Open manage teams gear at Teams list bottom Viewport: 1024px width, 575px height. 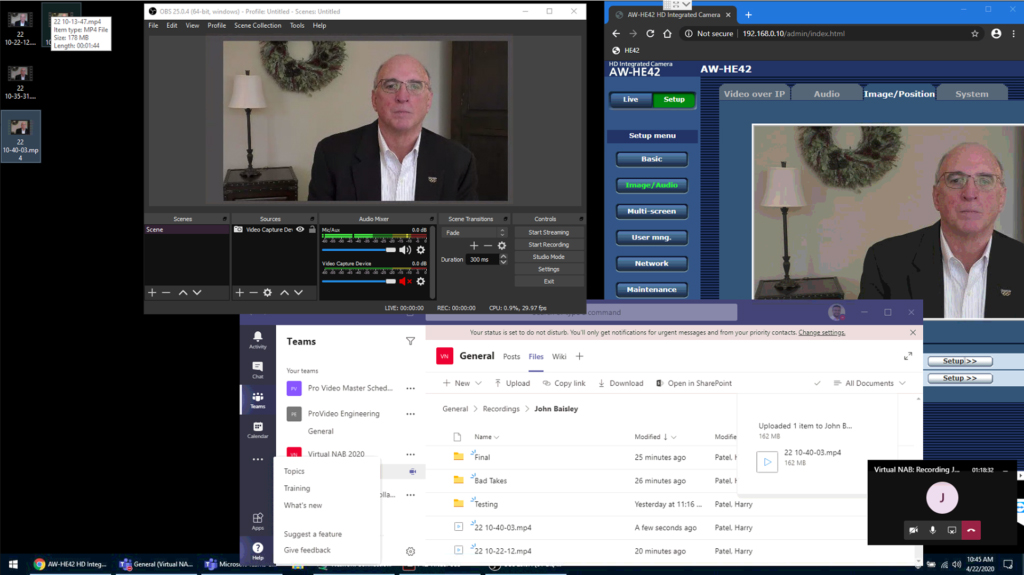click(x=410, y=551)
